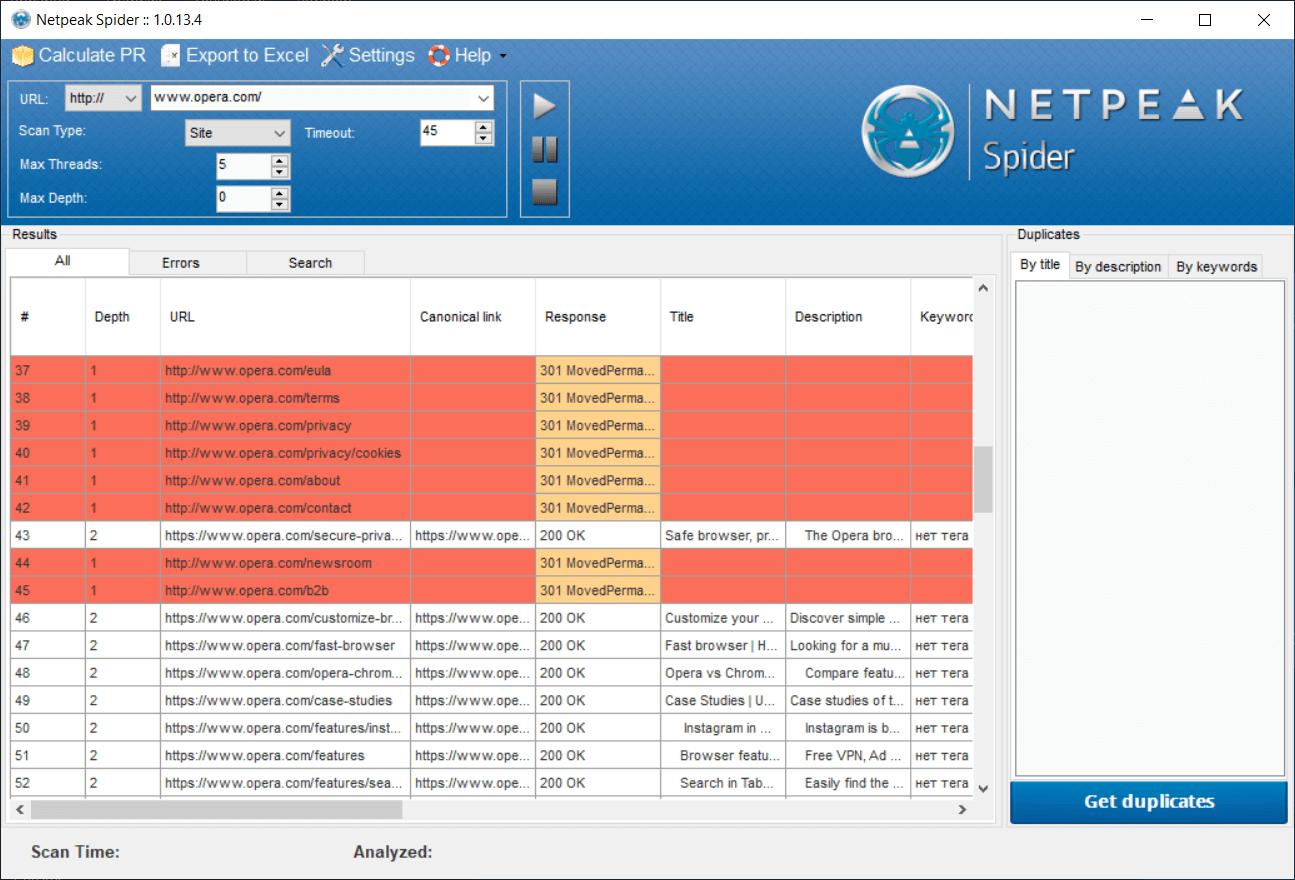
Task: Click the Netpeak Spider title bar app icon
Action: tap(21, 20)
